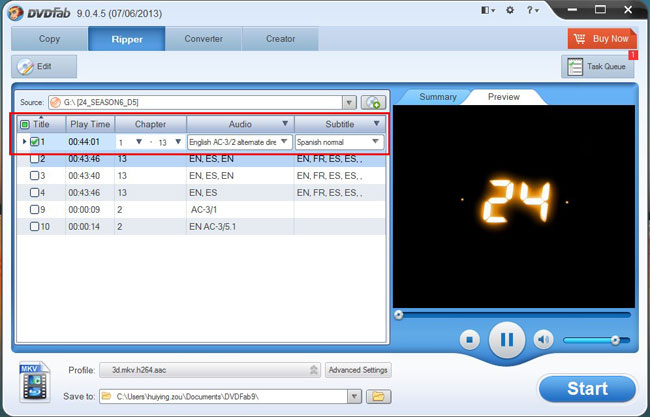Expand the title 1 row arrow
Viewport: 650px width, 417px height.
point(24,142)
